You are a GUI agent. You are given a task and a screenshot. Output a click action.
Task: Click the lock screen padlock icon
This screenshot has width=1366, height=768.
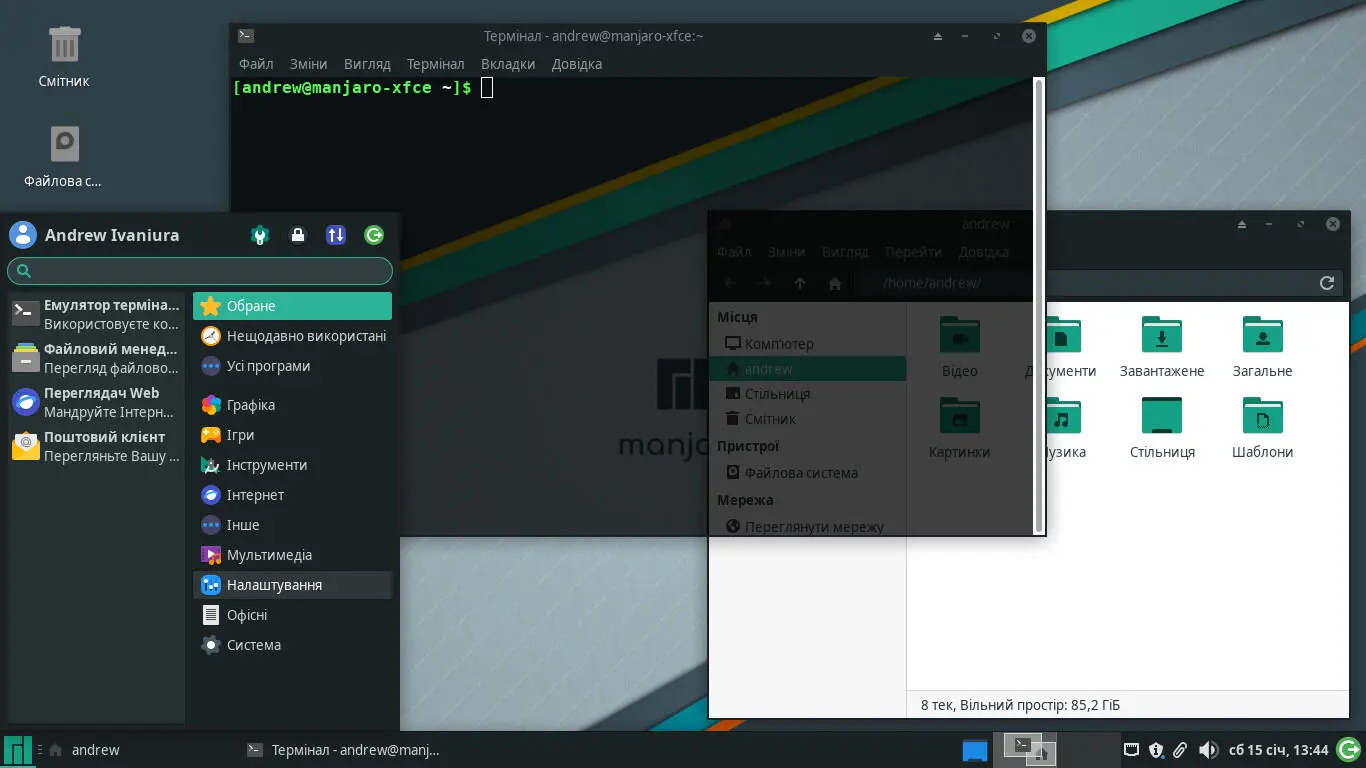click(298, 235)
